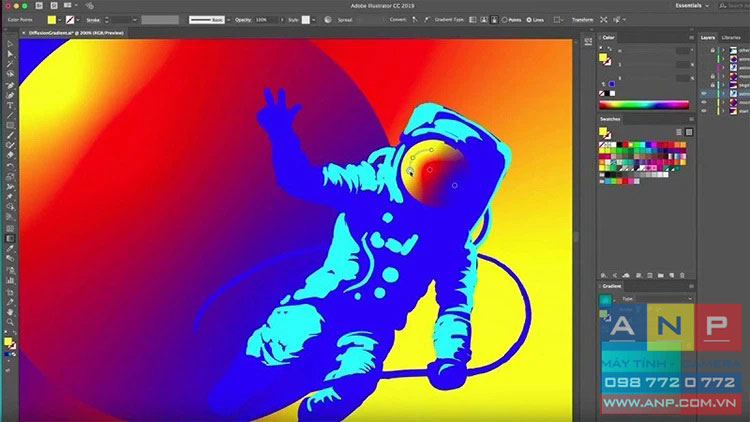Open the stroke weight dropdown

click(134, 20)
